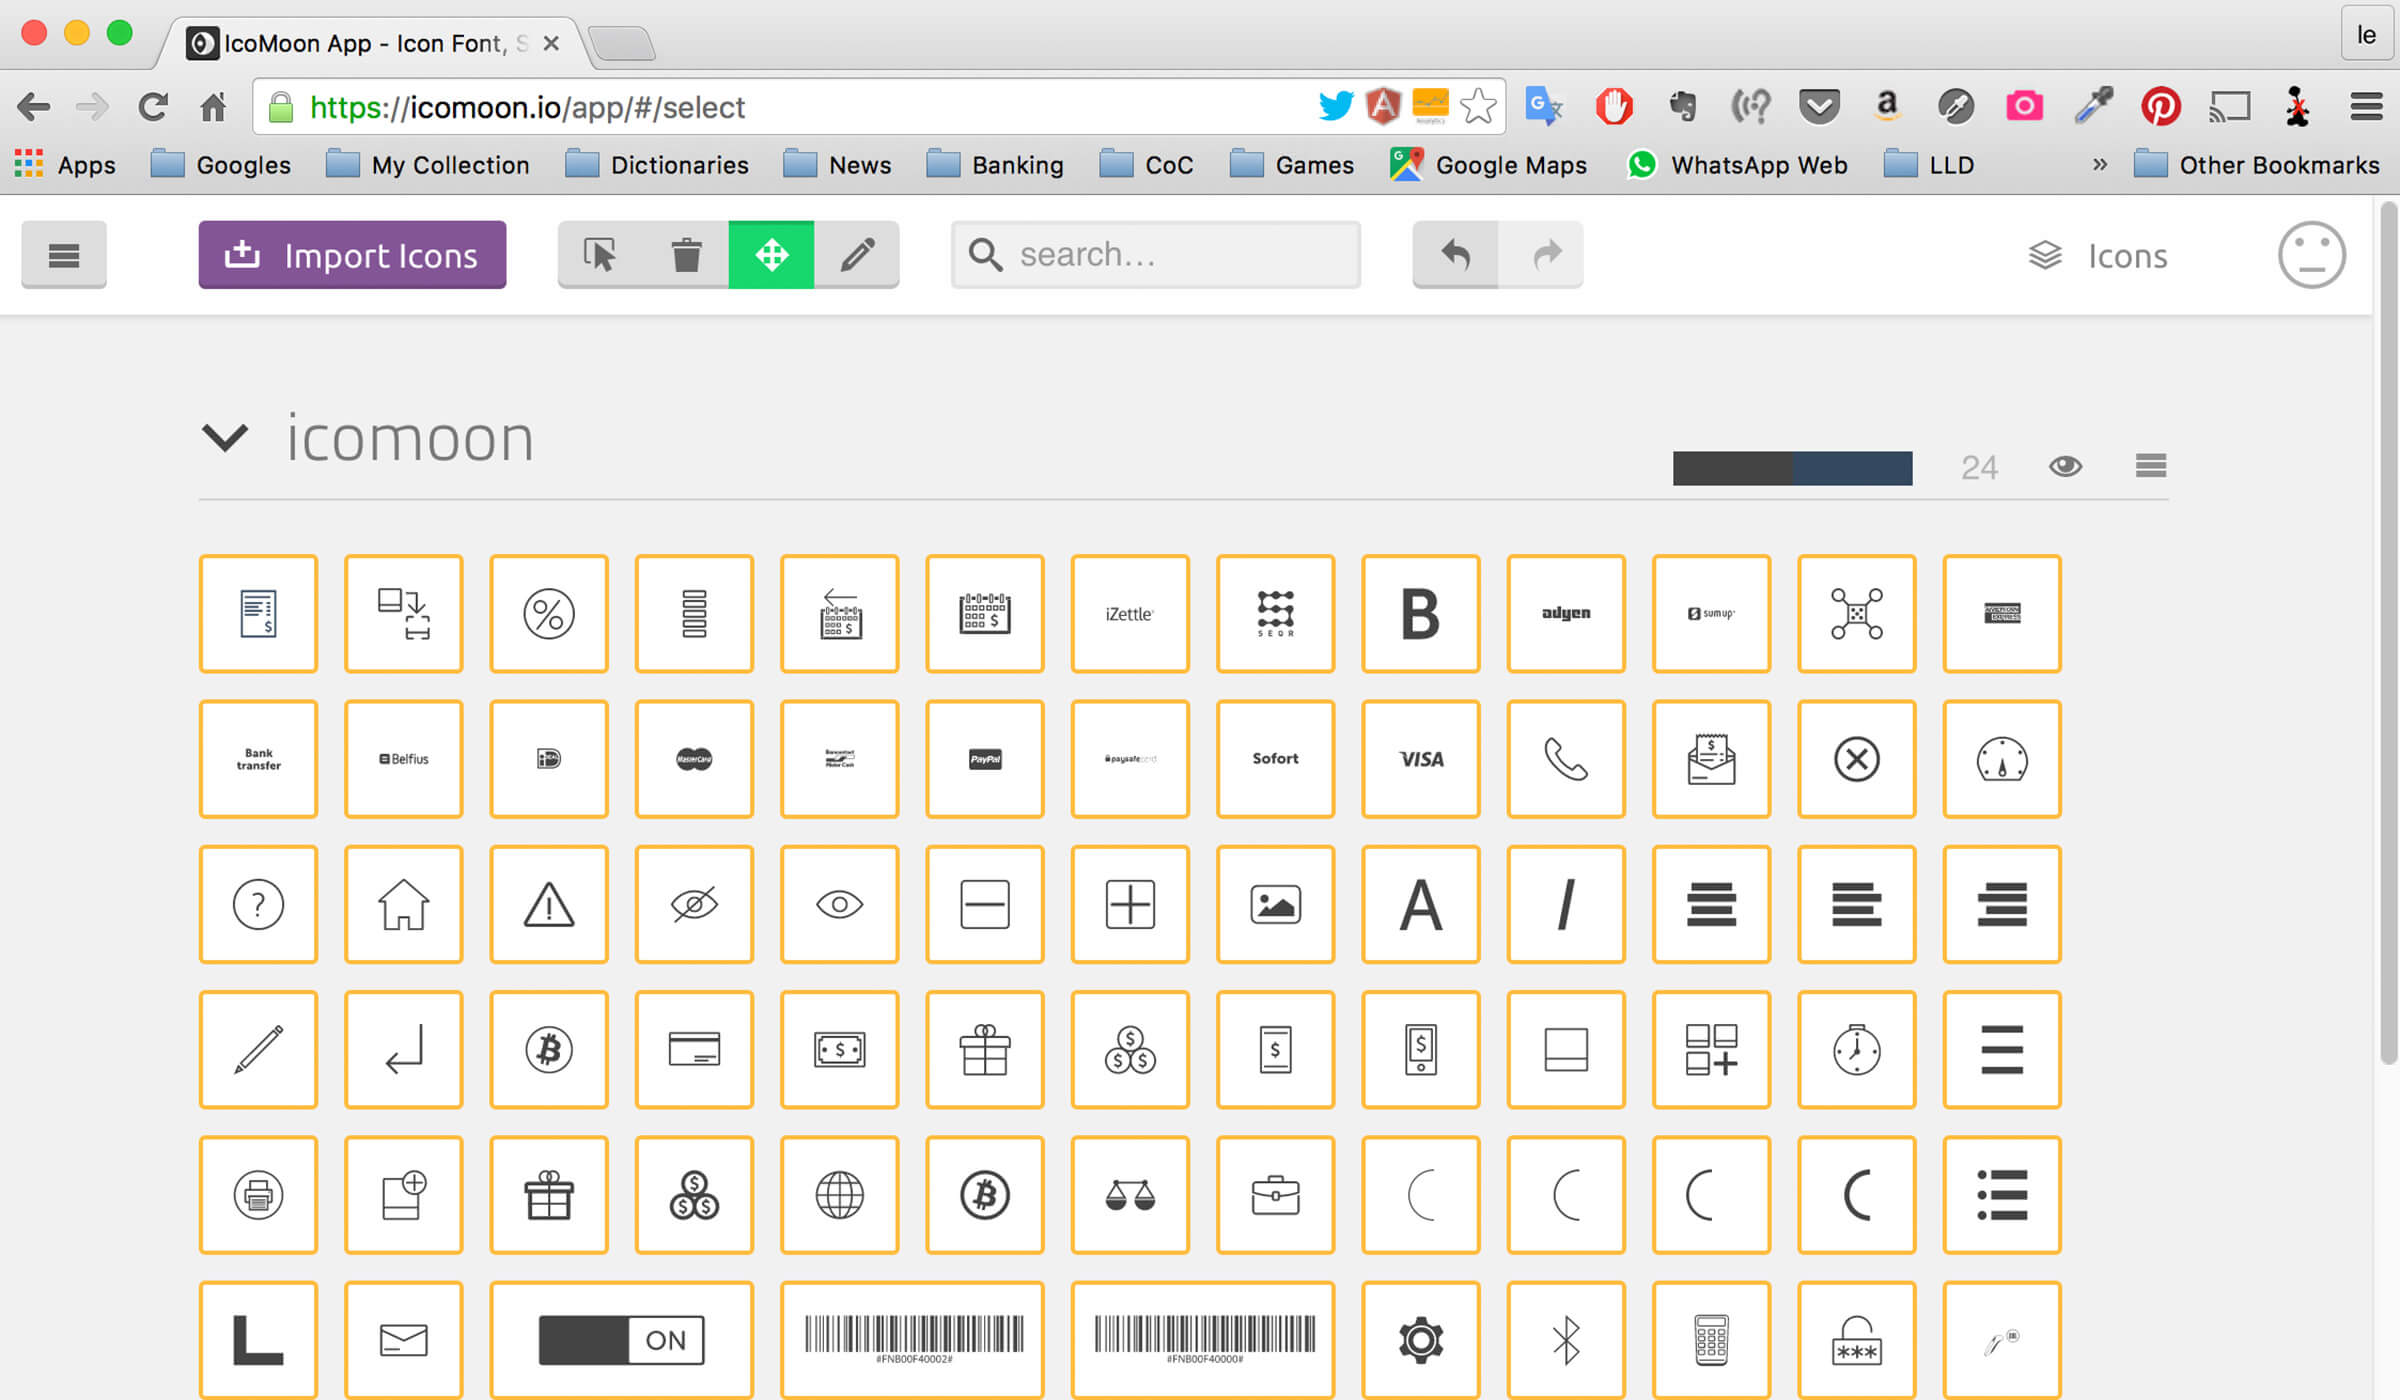Activate the Remove trash tool
The image size is (2400, 1400).
tap(686, 255)
